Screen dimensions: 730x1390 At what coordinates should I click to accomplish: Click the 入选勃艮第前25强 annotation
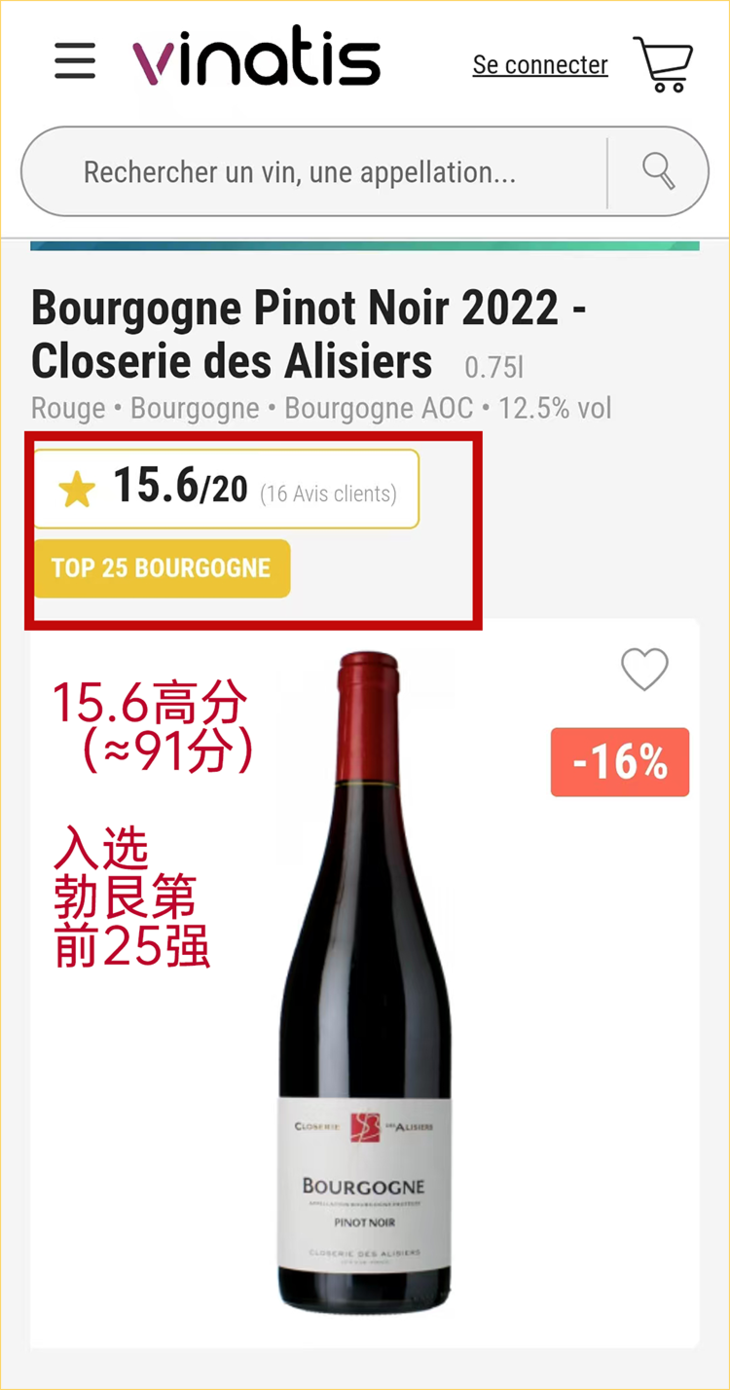[x=131, y=897]
